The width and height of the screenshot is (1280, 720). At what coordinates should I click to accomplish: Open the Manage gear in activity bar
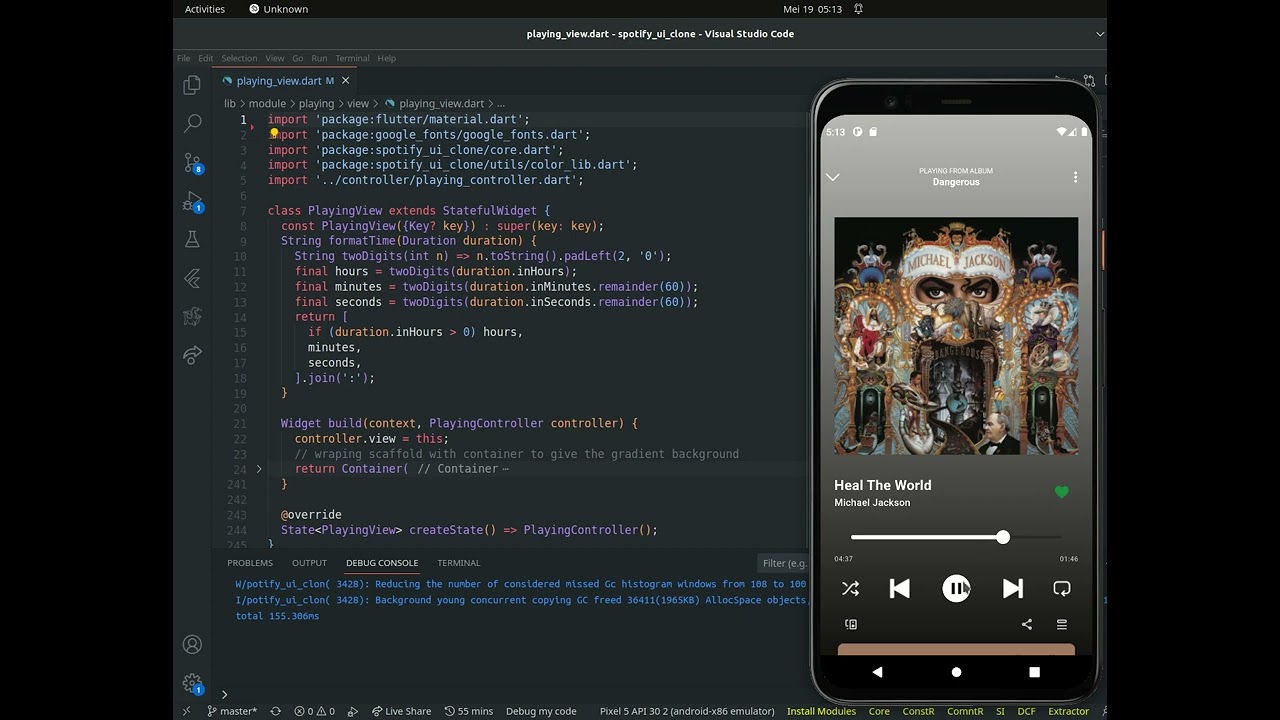pyautogui.click(x=193, y=684)
